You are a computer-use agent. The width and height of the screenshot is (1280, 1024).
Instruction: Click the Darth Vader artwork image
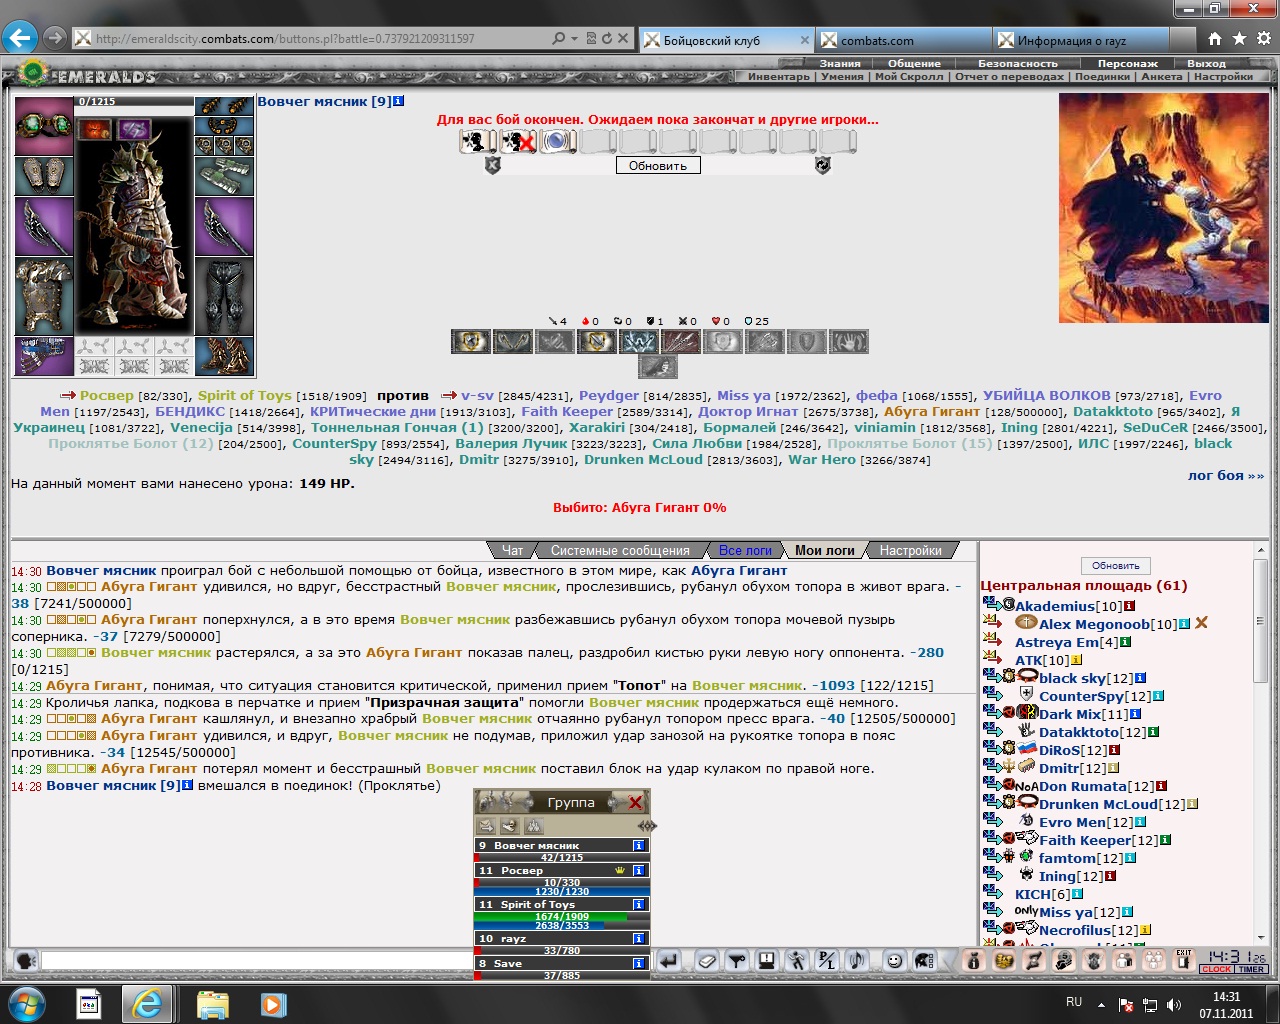click(1163, 208)
